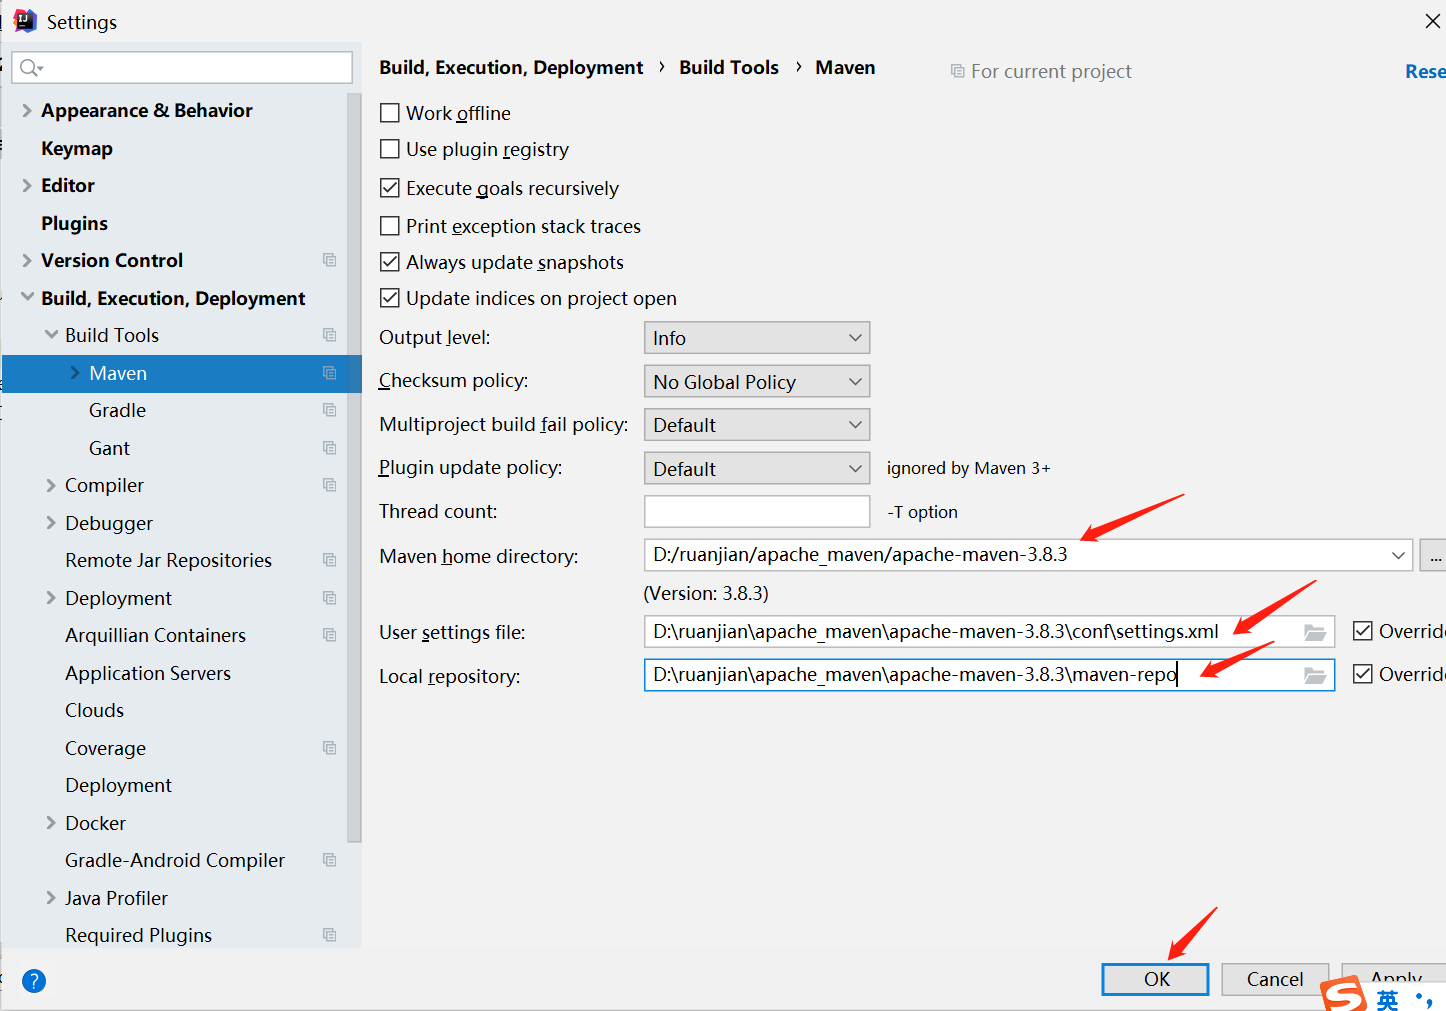Image resolution: width=1446 pixels, height=1011 pixels.
Task: Click the Reset link
Action: (1425, 71)
